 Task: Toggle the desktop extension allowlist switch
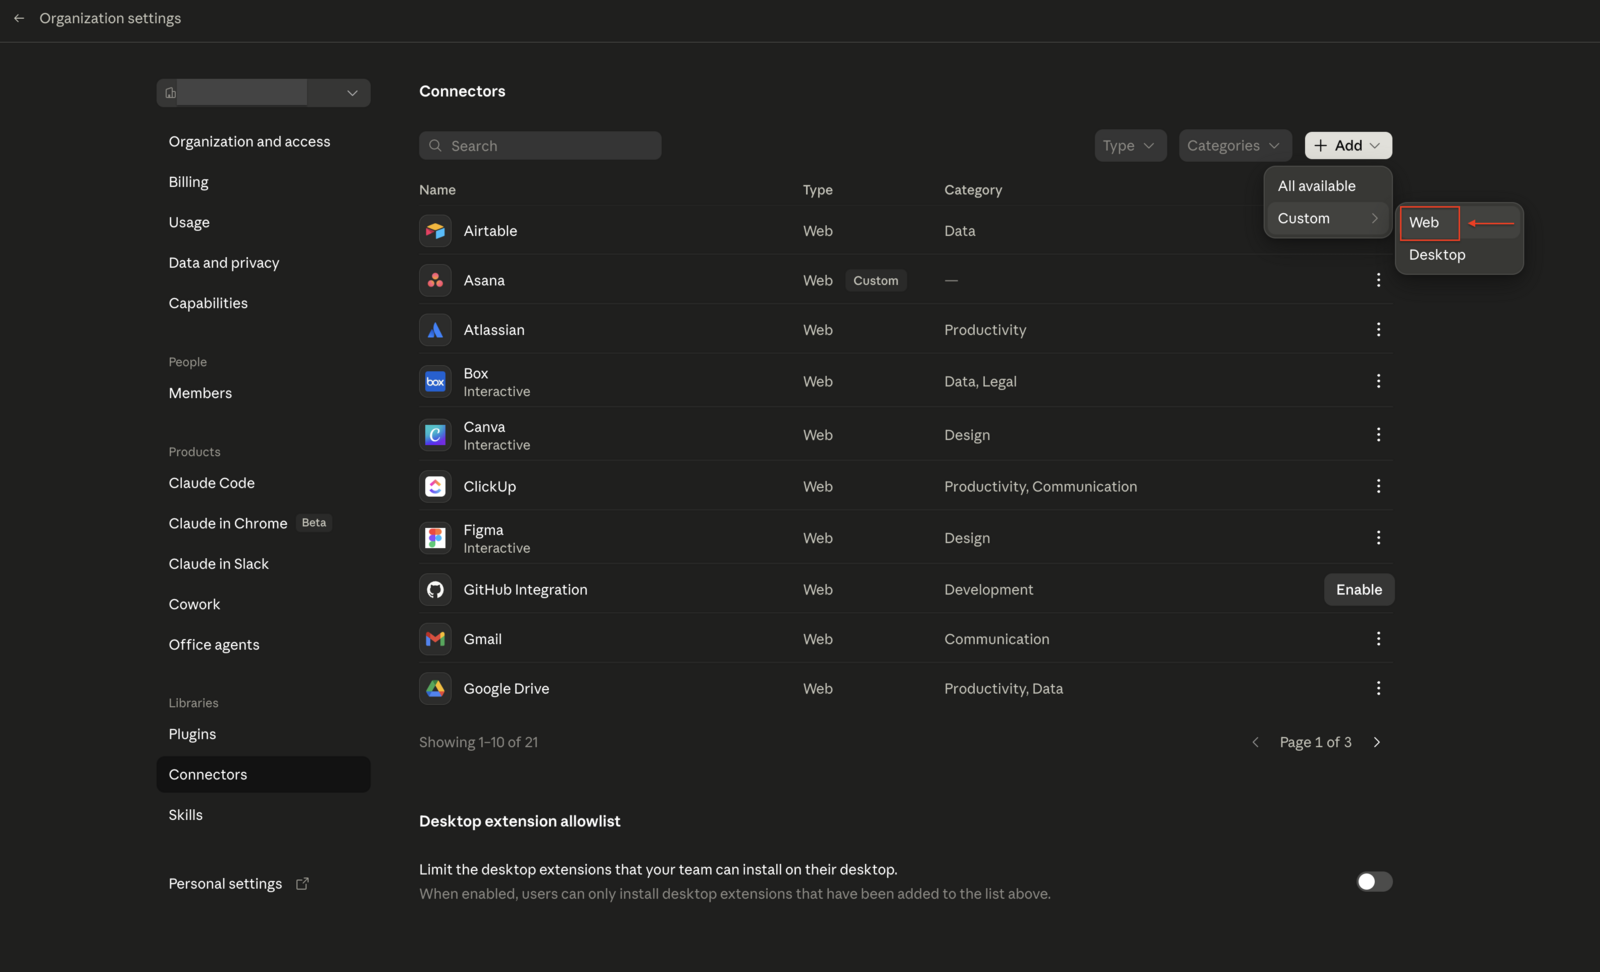[x=1374, y=882]
